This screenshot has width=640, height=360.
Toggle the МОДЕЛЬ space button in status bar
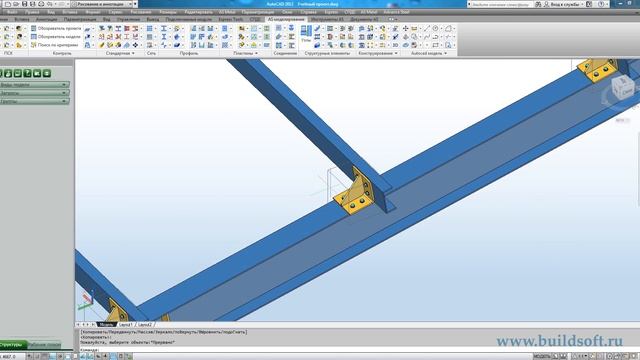coord(542,356)
